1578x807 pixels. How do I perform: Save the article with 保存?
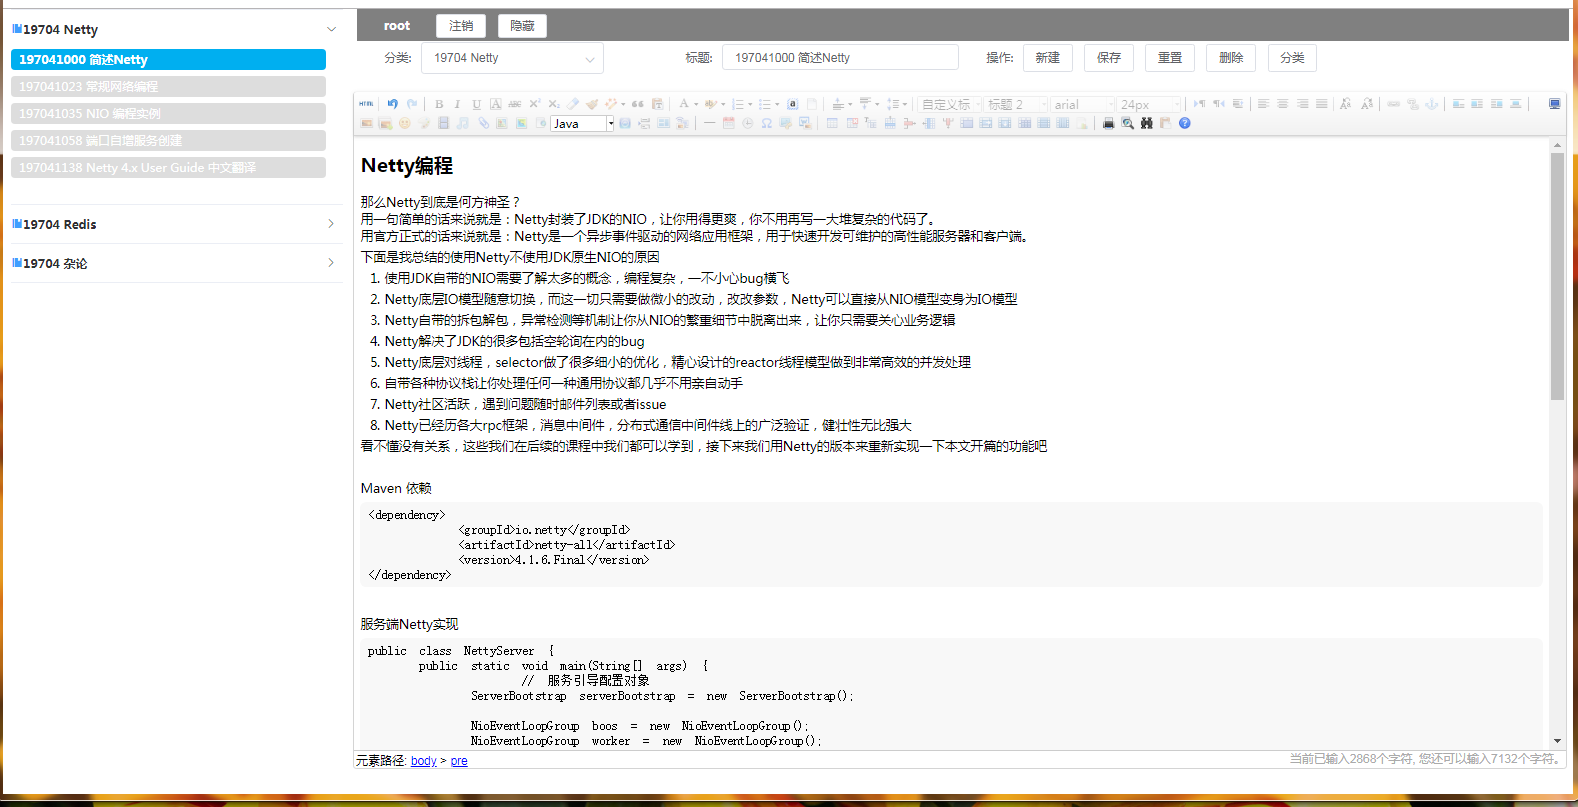[1109, 58]
